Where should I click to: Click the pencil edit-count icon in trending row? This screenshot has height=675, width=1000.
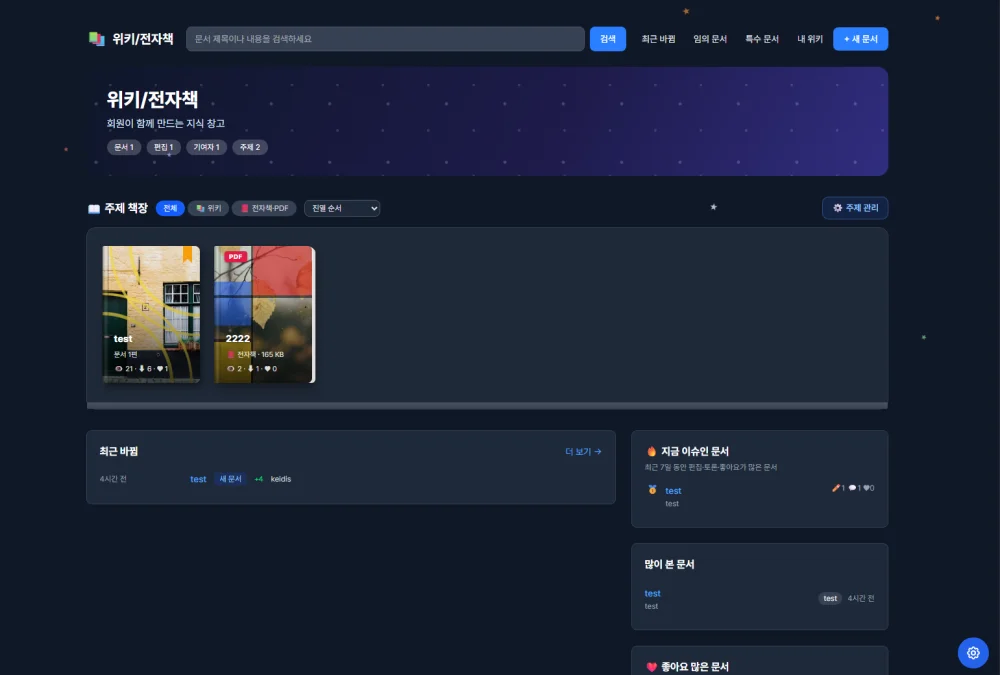point(835,488)
